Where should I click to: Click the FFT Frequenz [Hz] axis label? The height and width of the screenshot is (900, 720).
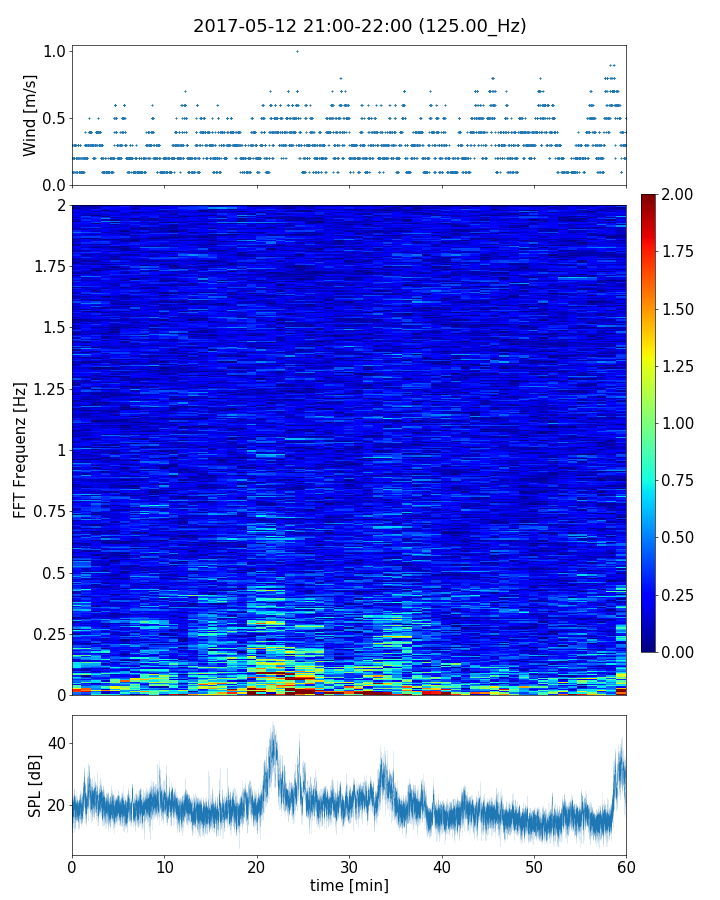click(20, 449)
